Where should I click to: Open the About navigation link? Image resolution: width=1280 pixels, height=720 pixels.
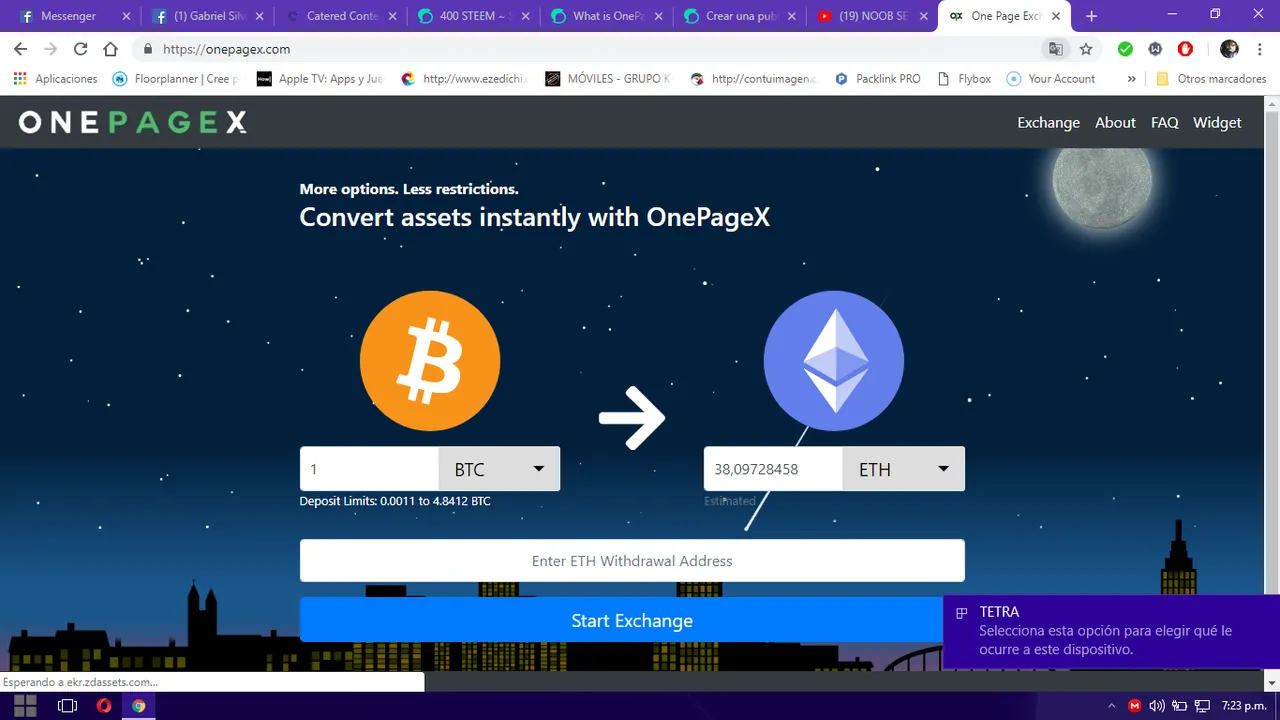[1115, 122]
